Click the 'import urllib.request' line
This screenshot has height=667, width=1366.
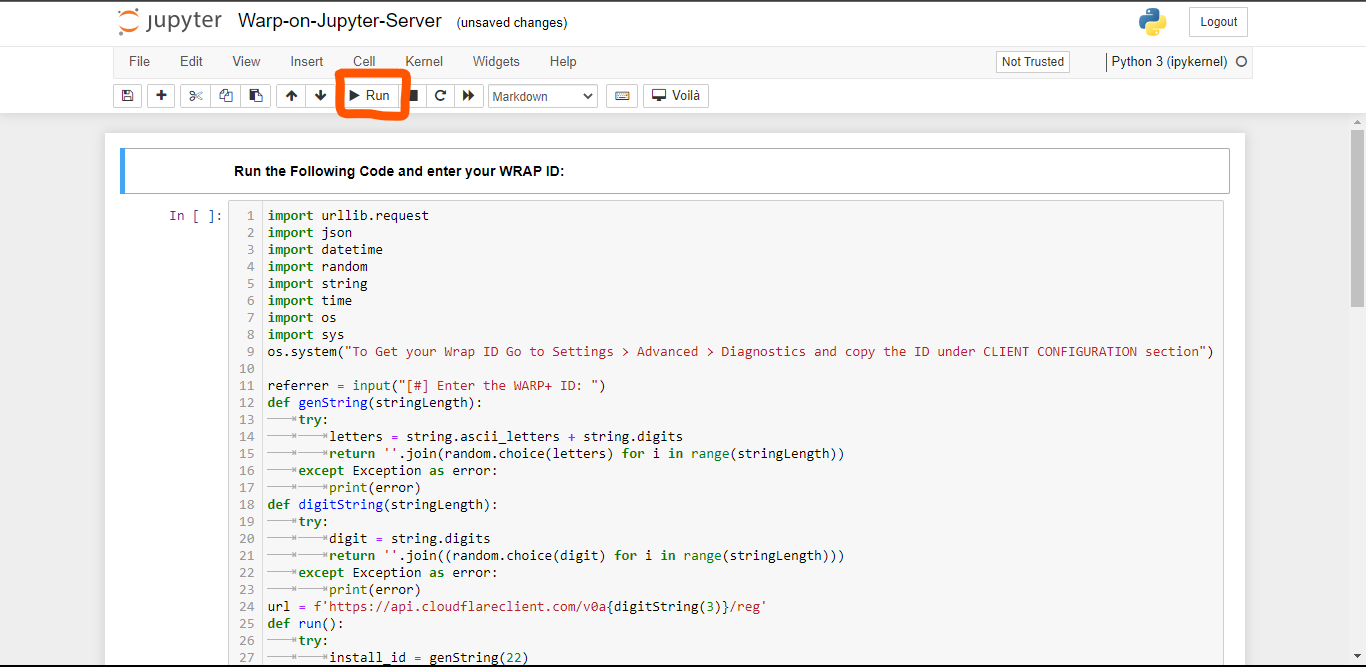pyautogui.click(x=348, y=216)
